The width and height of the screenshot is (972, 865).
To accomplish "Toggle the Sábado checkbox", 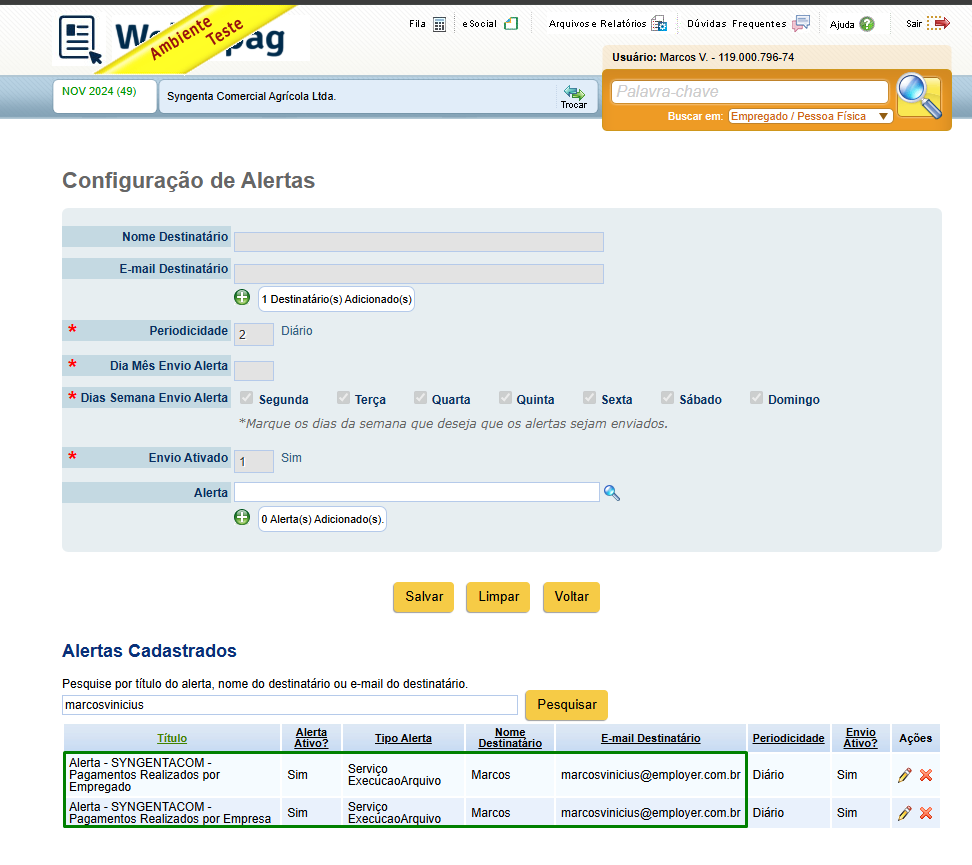I will pos(668,398).
